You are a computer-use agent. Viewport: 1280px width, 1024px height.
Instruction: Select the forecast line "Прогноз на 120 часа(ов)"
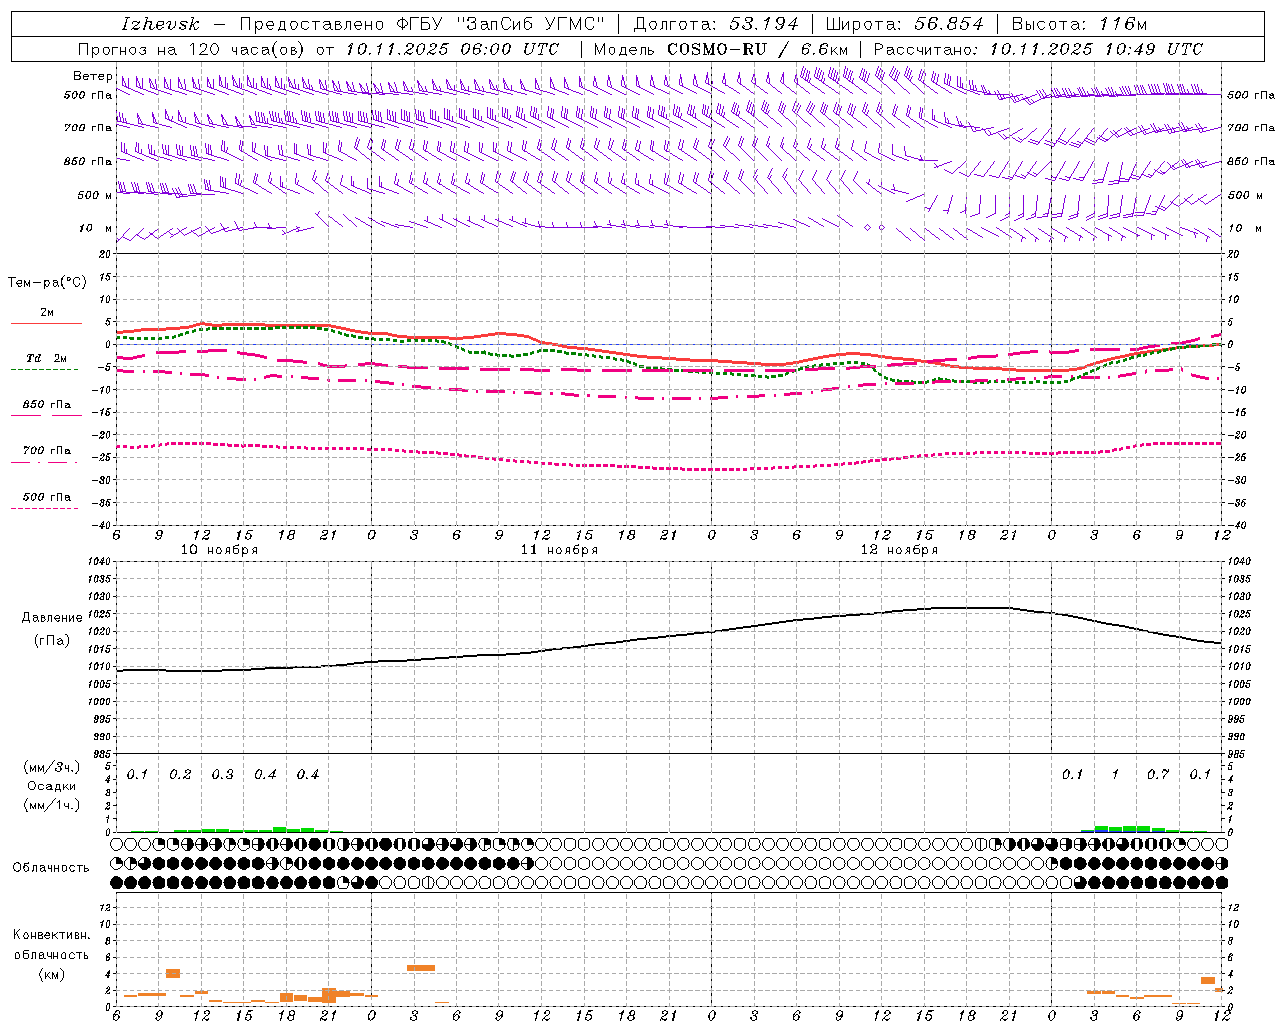click(190, 49)
